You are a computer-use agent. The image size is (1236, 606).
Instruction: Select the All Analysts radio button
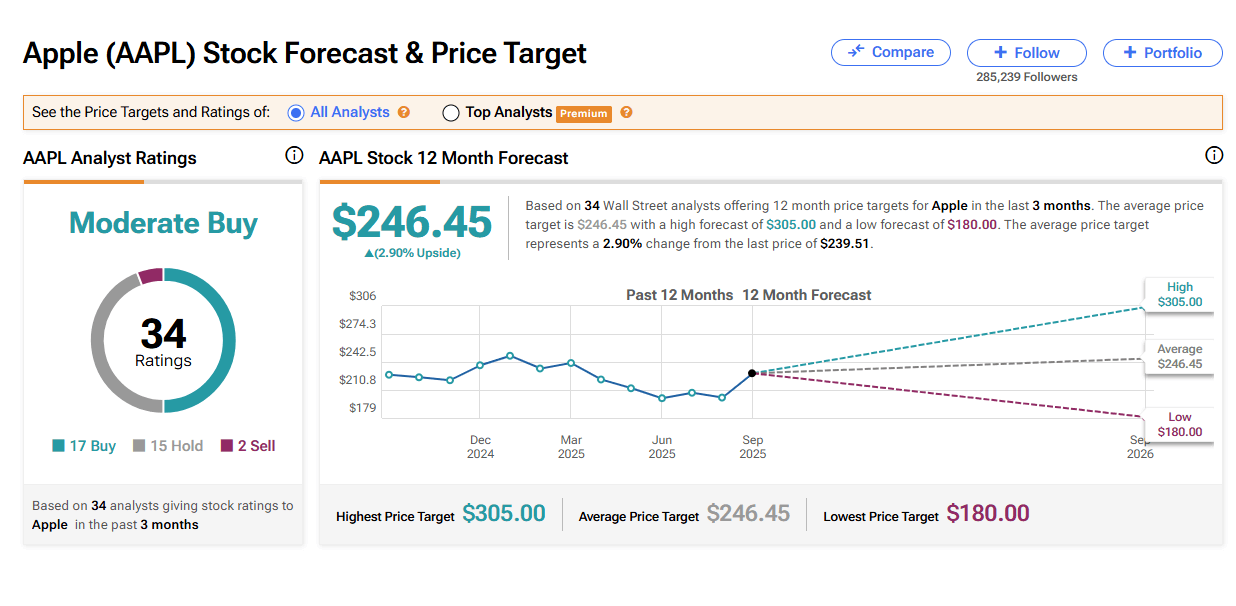[x=295, y=113]
